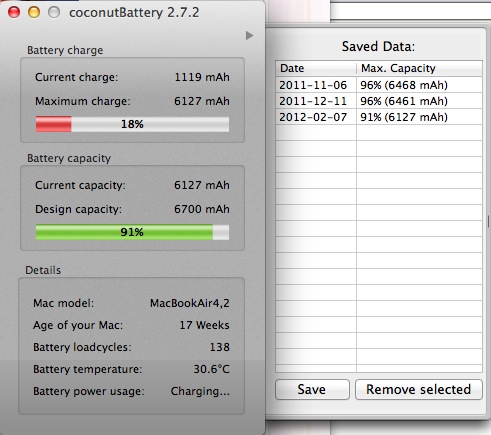Close the coconutBattery window
The height and width of the screenshot is (435, 491).
coord(14,12)
